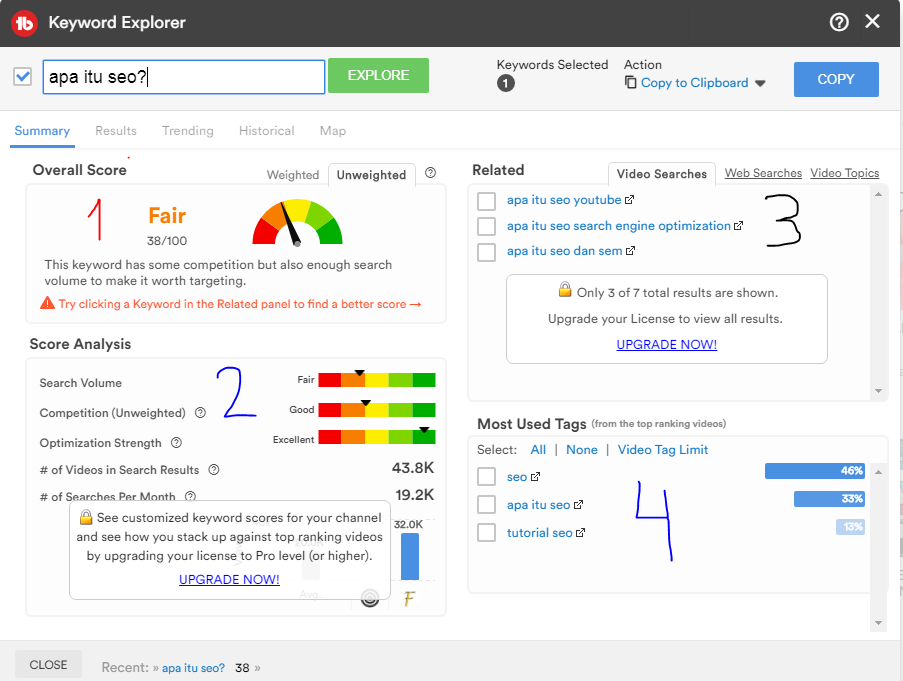Click the Video Tag Limit link

point(663,450)
